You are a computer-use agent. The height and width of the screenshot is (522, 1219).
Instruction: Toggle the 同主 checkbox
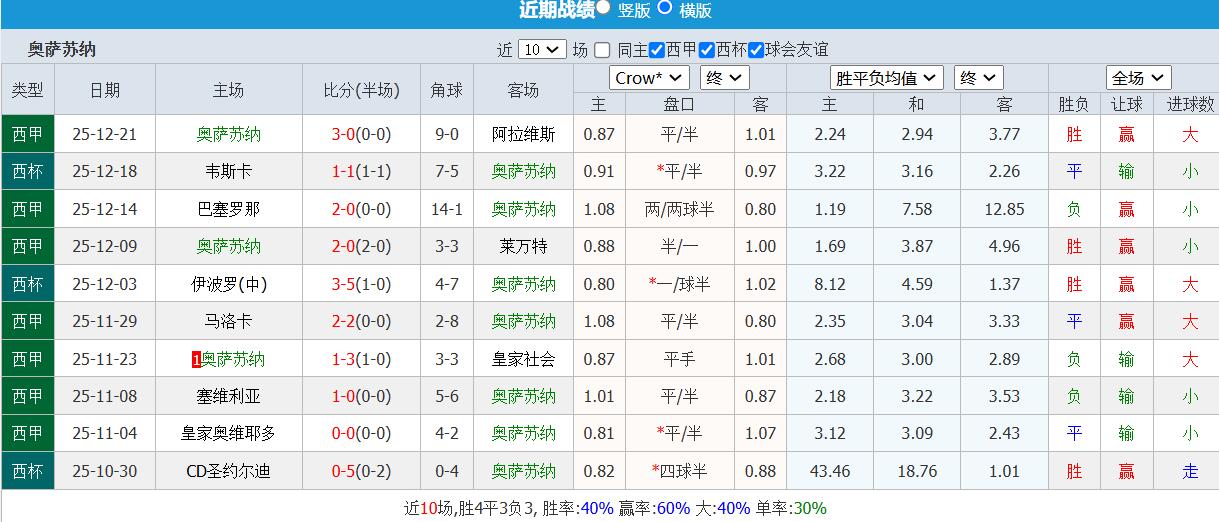tap(602, 50)
